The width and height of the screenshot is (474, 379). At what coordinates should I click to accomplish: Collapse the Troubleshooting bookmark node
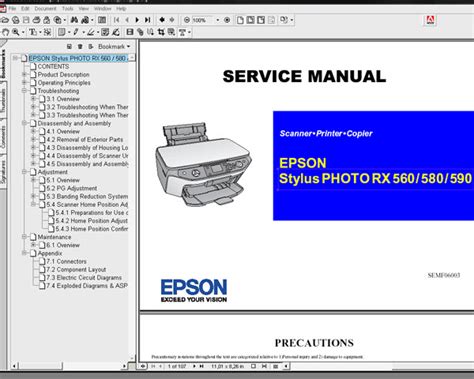[24, 91]
